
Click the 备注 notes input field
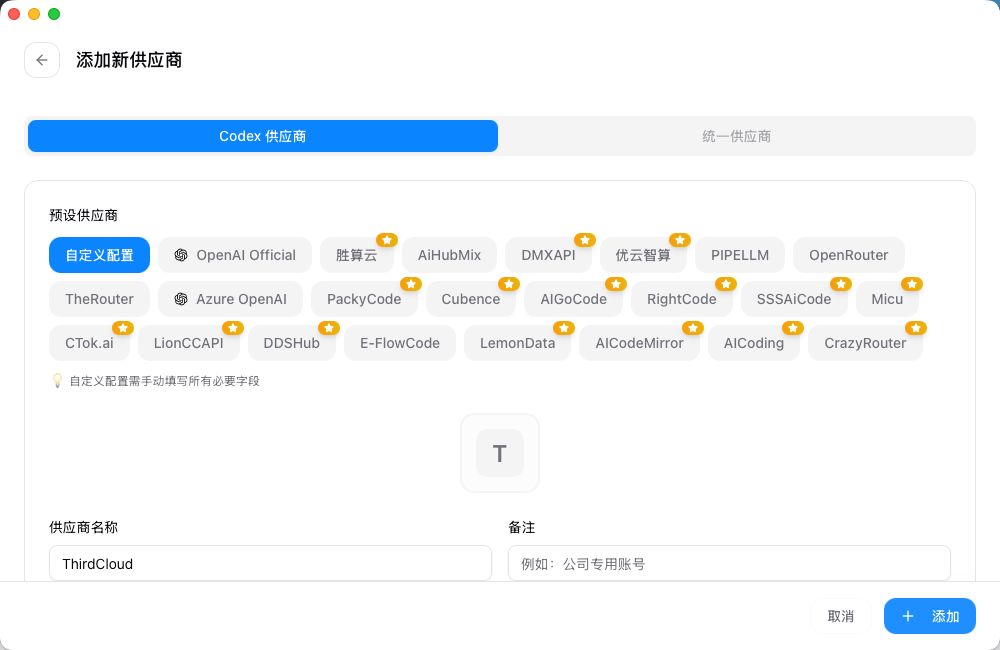[x=730, y=563]
